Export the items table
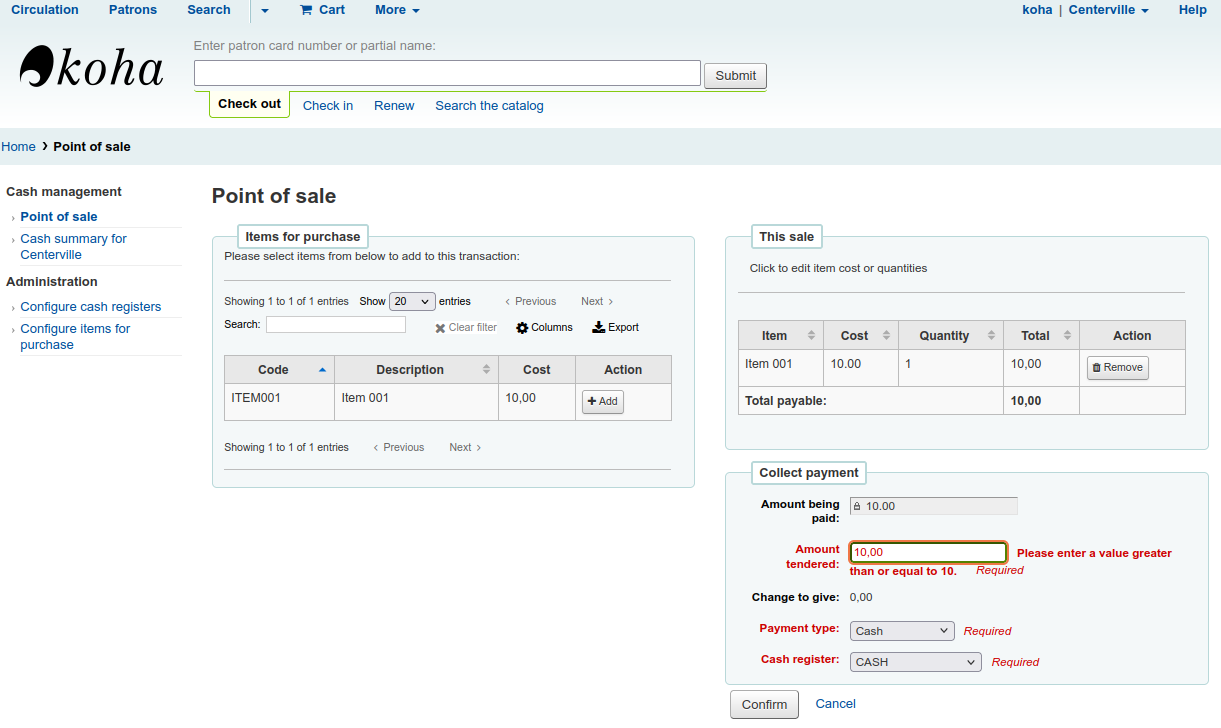 point(615,328)
